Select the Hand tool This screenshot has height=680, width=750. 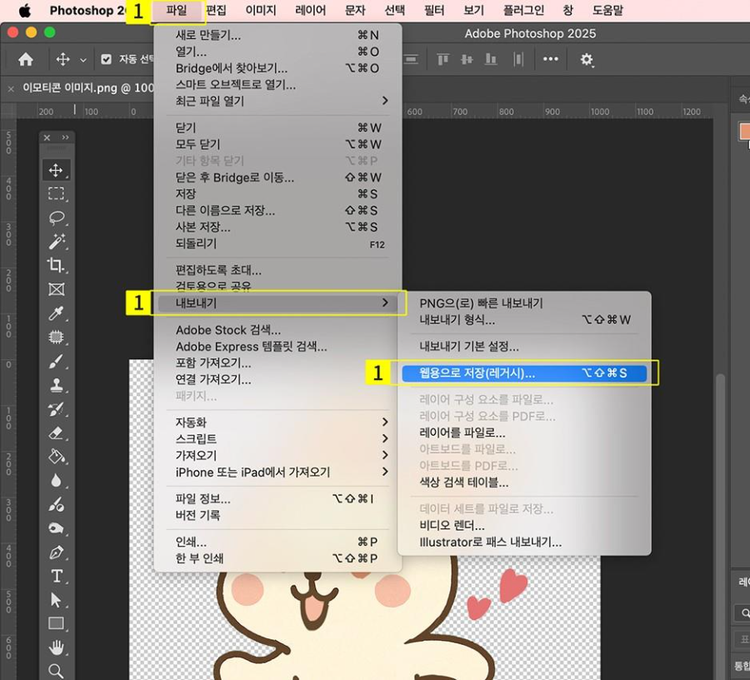[x=56, y=647]
